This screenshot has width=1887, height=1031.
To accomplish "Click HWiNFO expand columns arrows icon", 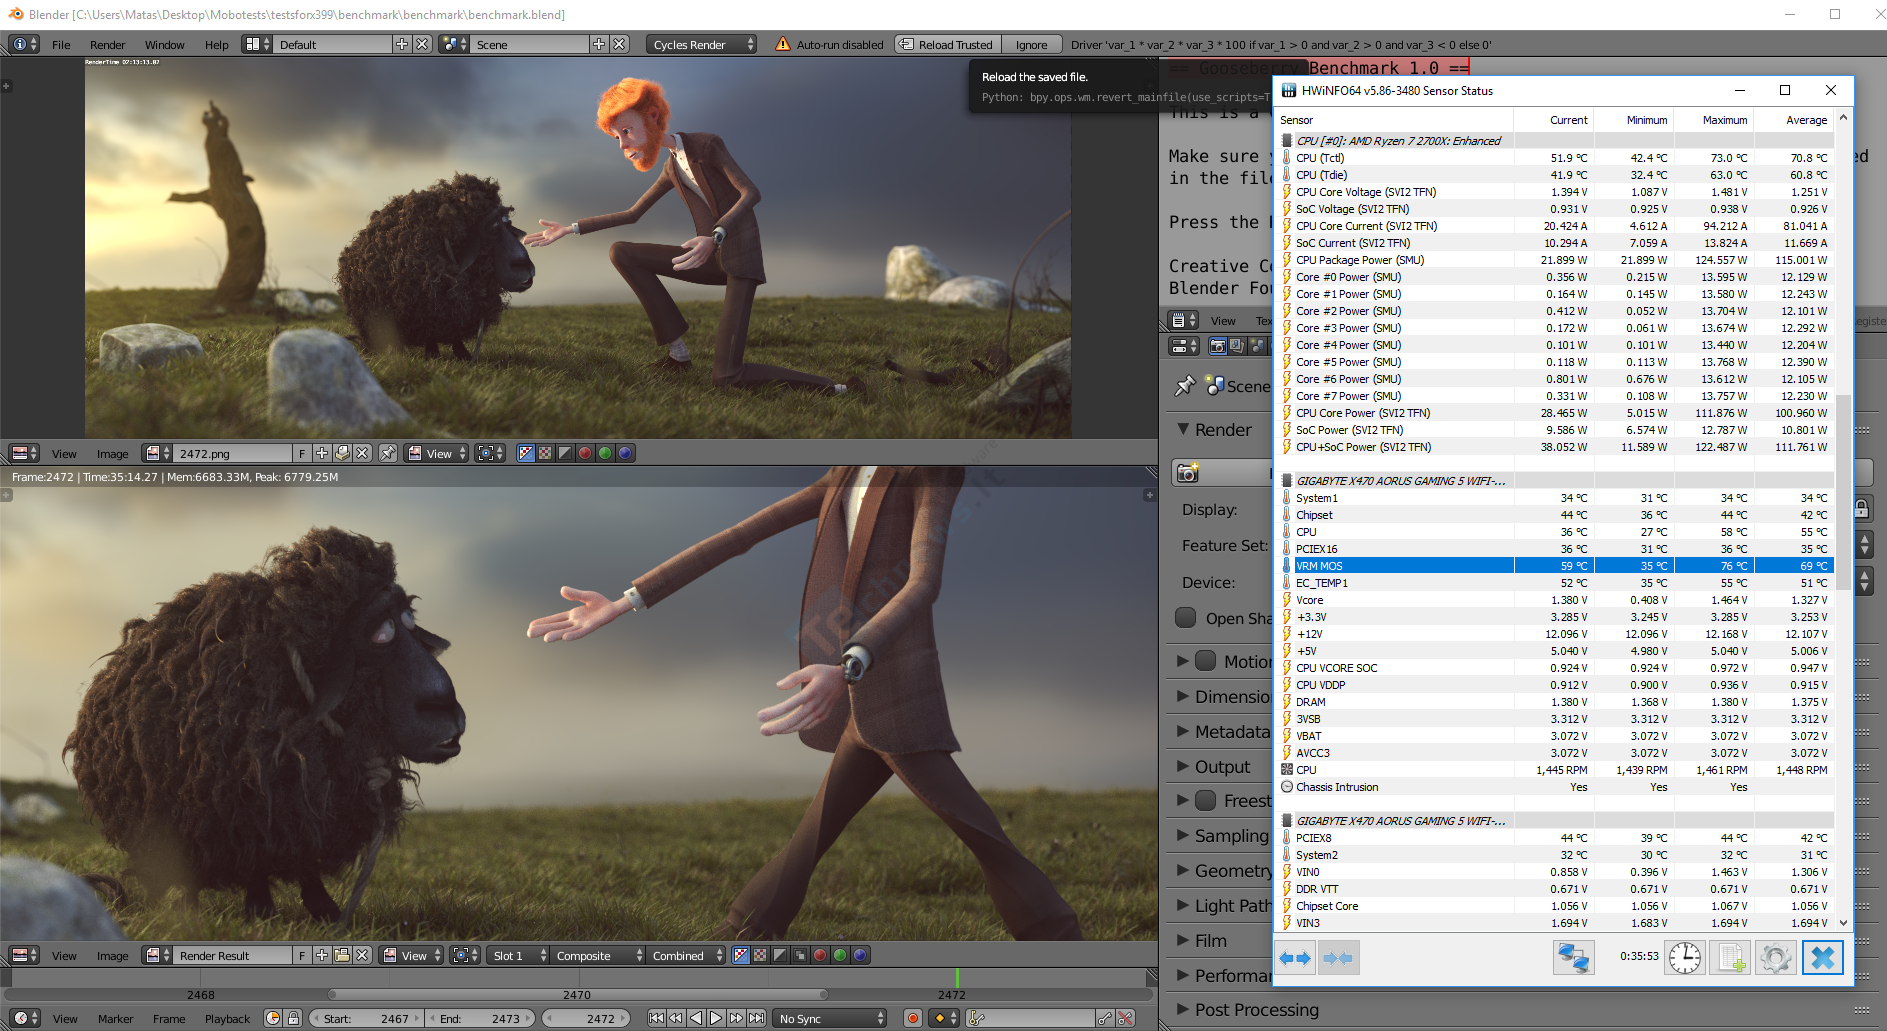I will click(1296, 958).
